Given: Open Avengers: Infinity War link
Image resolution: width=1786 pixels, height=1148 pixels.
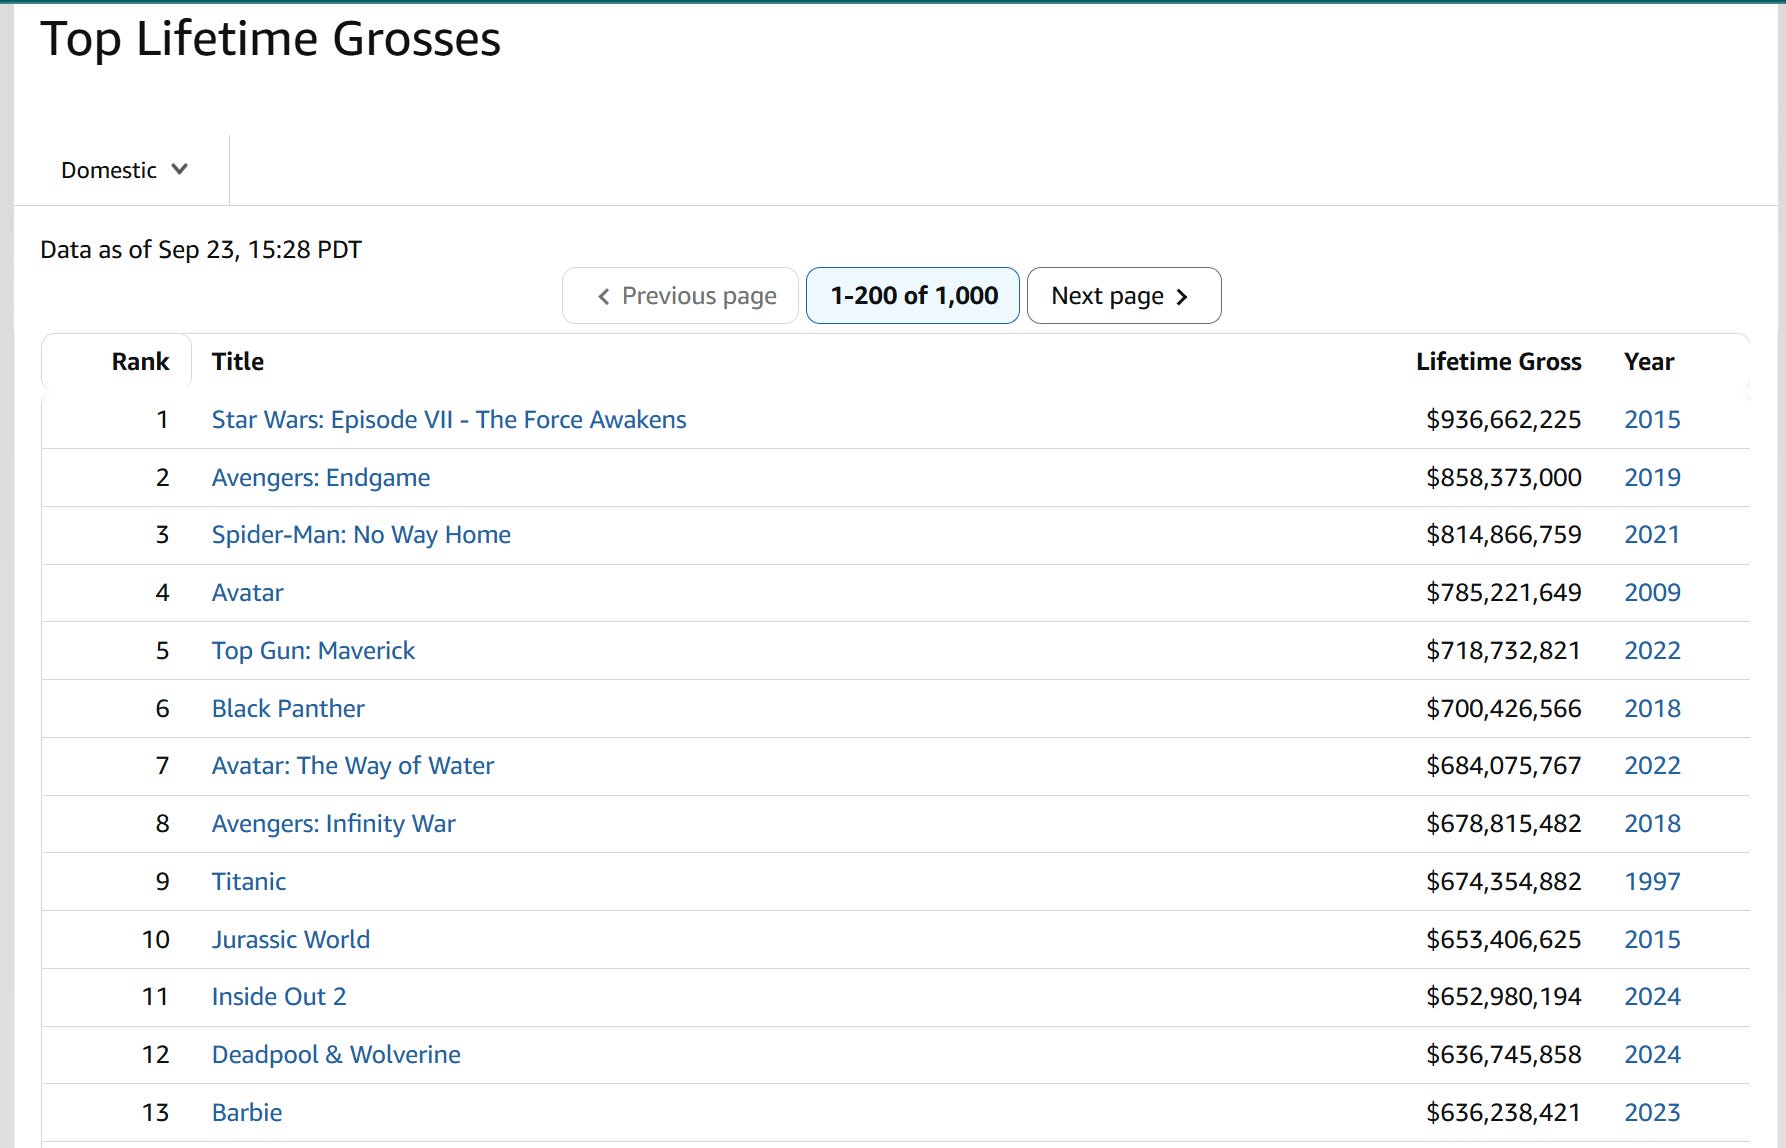Looking at the screenshot, I should (x=334, y=824).
